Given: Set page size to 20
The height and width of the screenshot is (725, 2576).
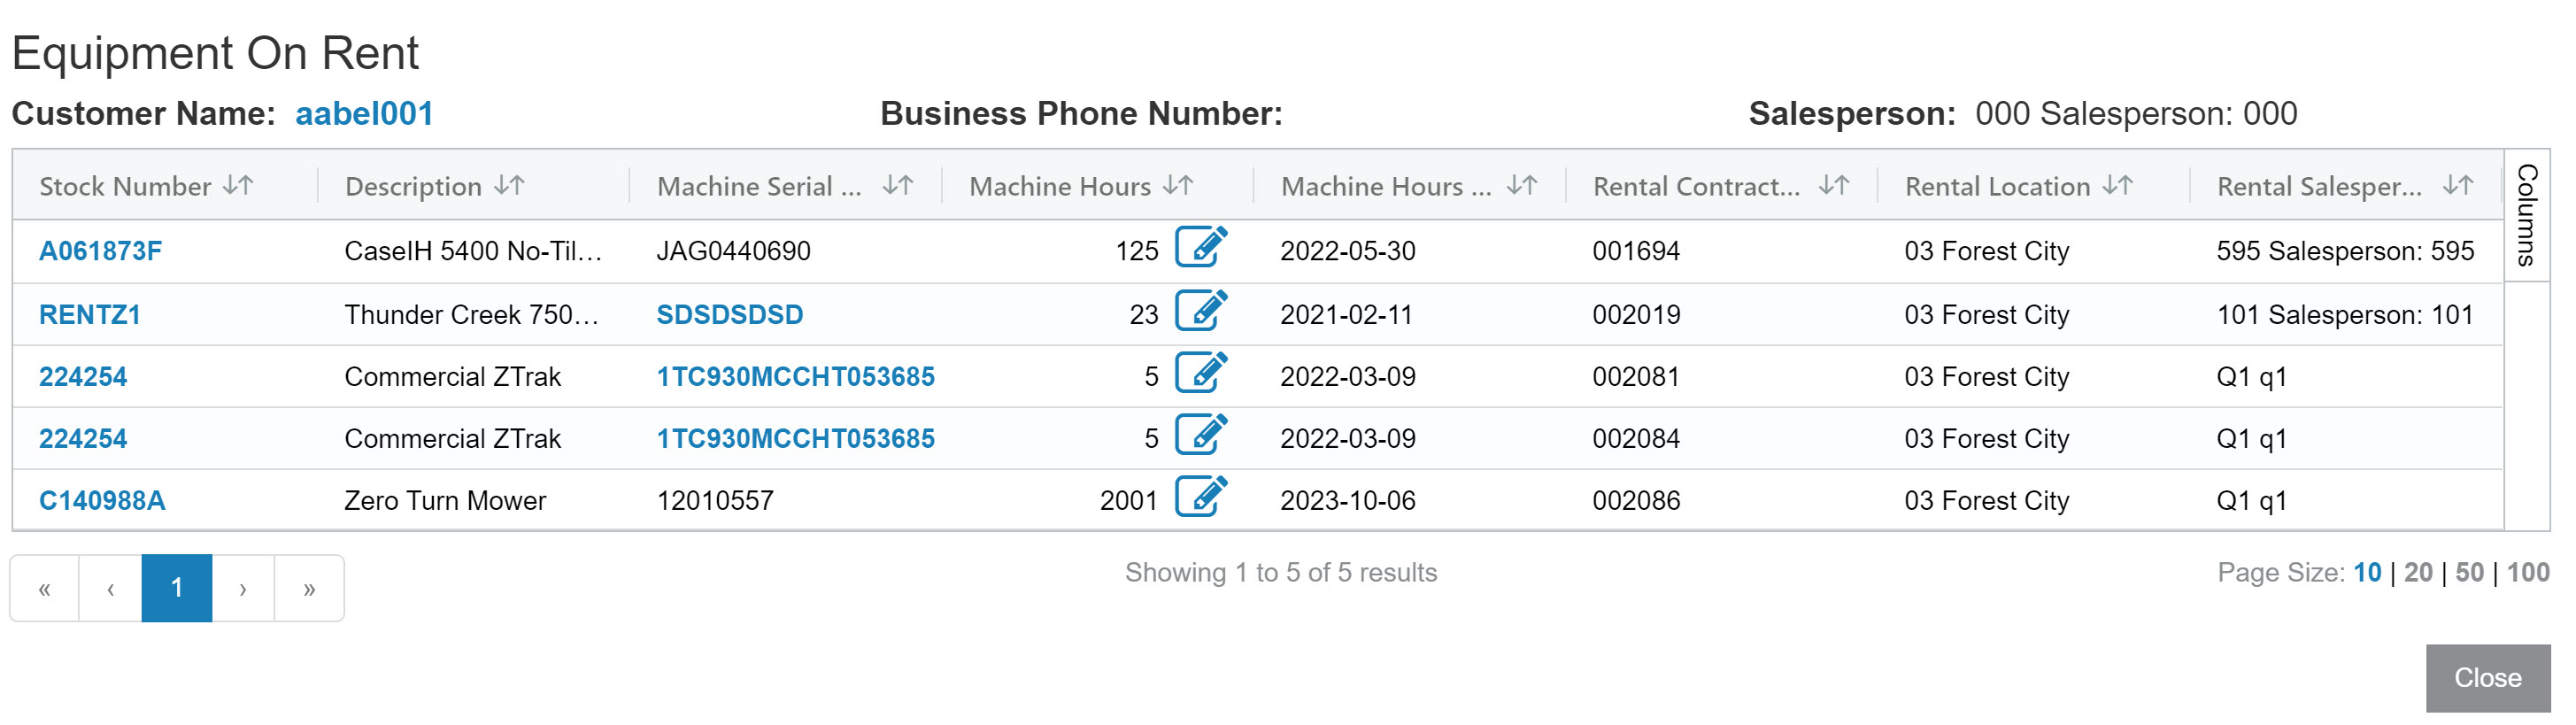Looking at the screenshot, I should pos(2418,572).
